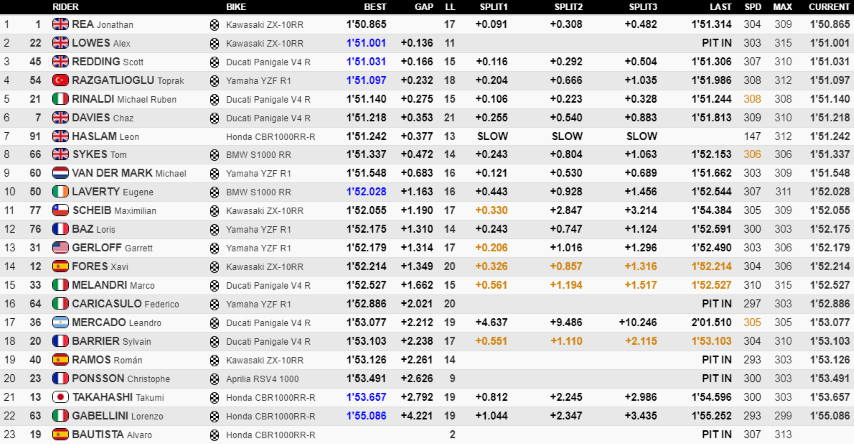Viewport: 854px width, 444px height.
Task: Click the Italian flag beside RINALDI
Action: pyautogui.click(x=60, y=99)
